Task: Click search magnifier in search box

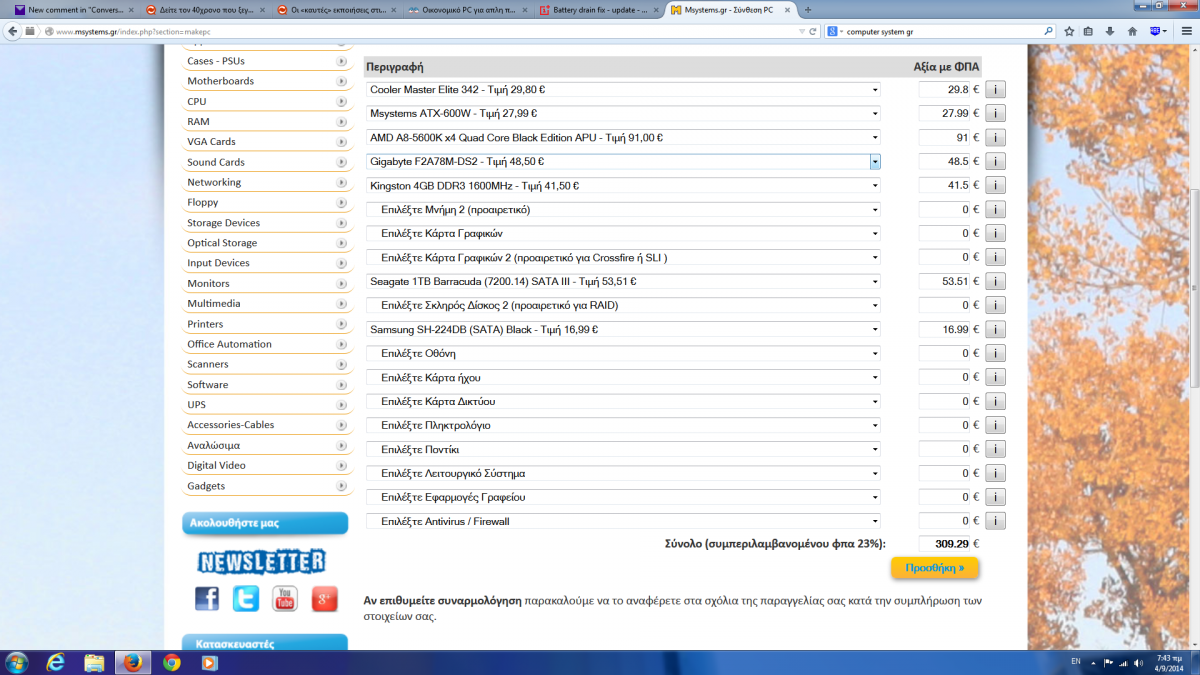Action: click(x=1048, y=31)
